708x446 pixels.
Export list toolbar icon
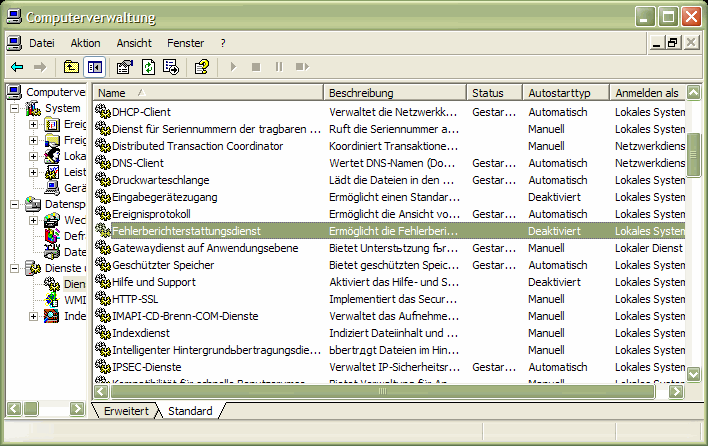pyautogui.click(x=171, y=67)
